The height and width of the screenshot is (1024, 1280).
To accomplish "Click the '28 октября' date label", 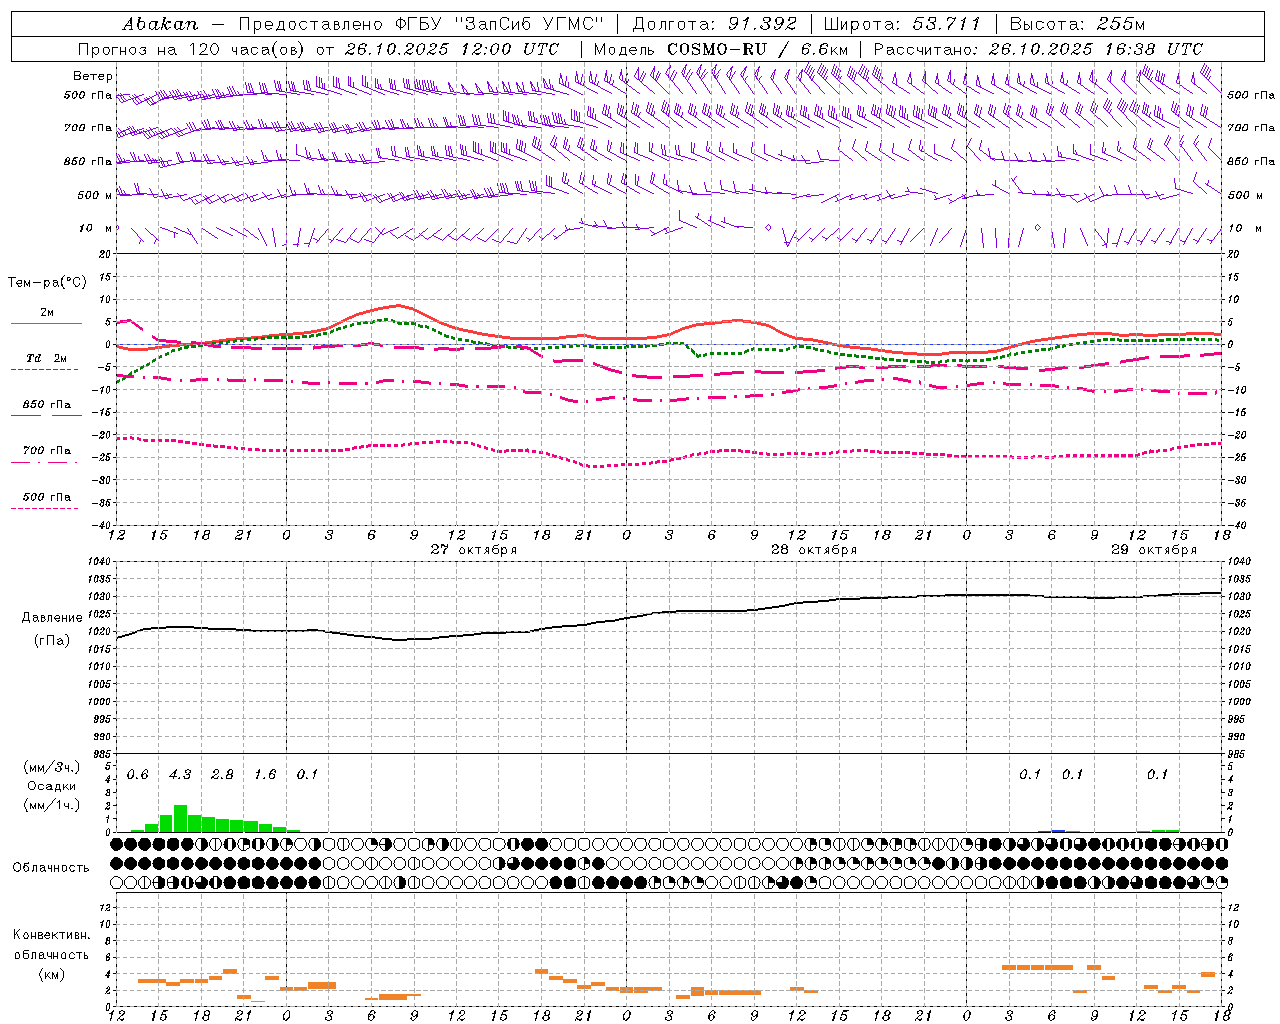I will [x=814, y=550].
